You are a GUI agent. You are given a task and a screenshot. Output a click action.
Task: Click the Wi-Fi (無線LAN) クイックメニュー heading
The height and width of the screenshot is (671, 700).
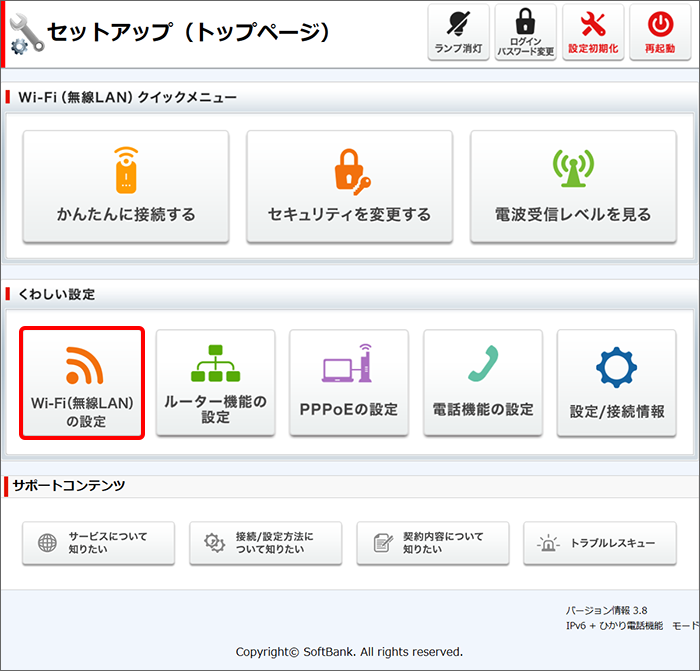tap(127, 97)
